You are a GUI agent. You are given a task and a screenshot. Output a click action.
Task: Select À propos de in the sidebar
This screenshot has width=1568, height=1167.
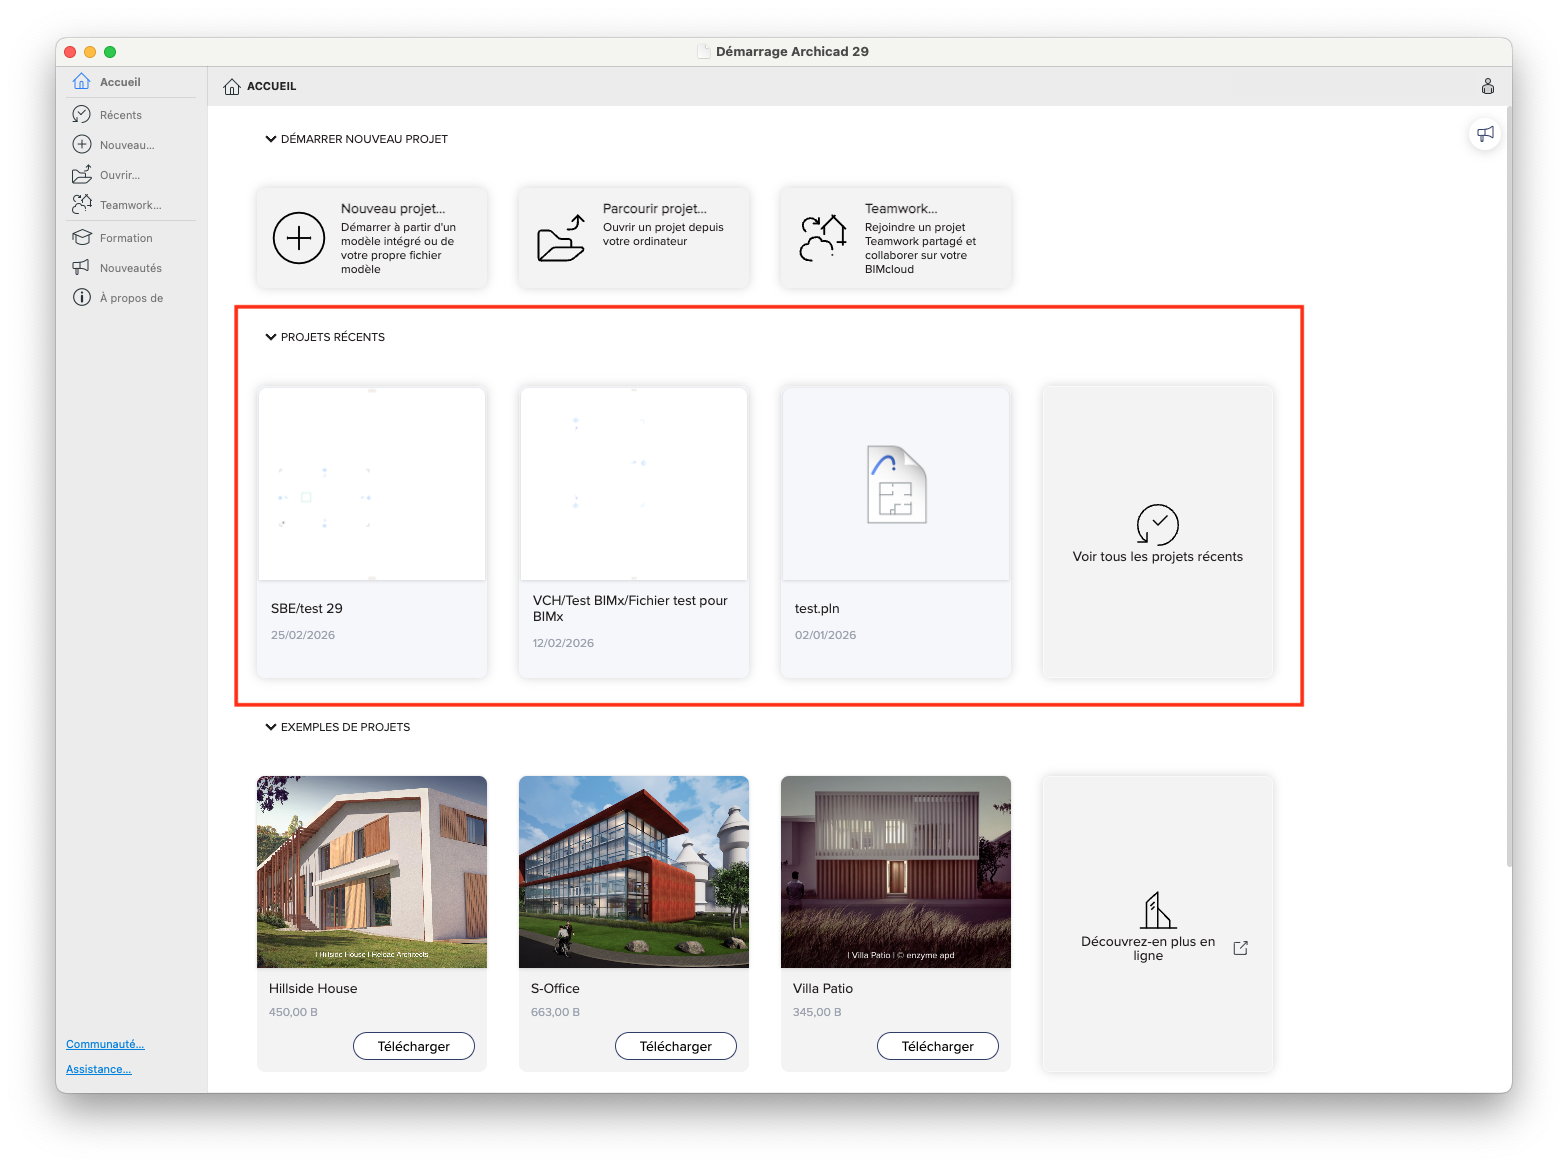[131, 298]
